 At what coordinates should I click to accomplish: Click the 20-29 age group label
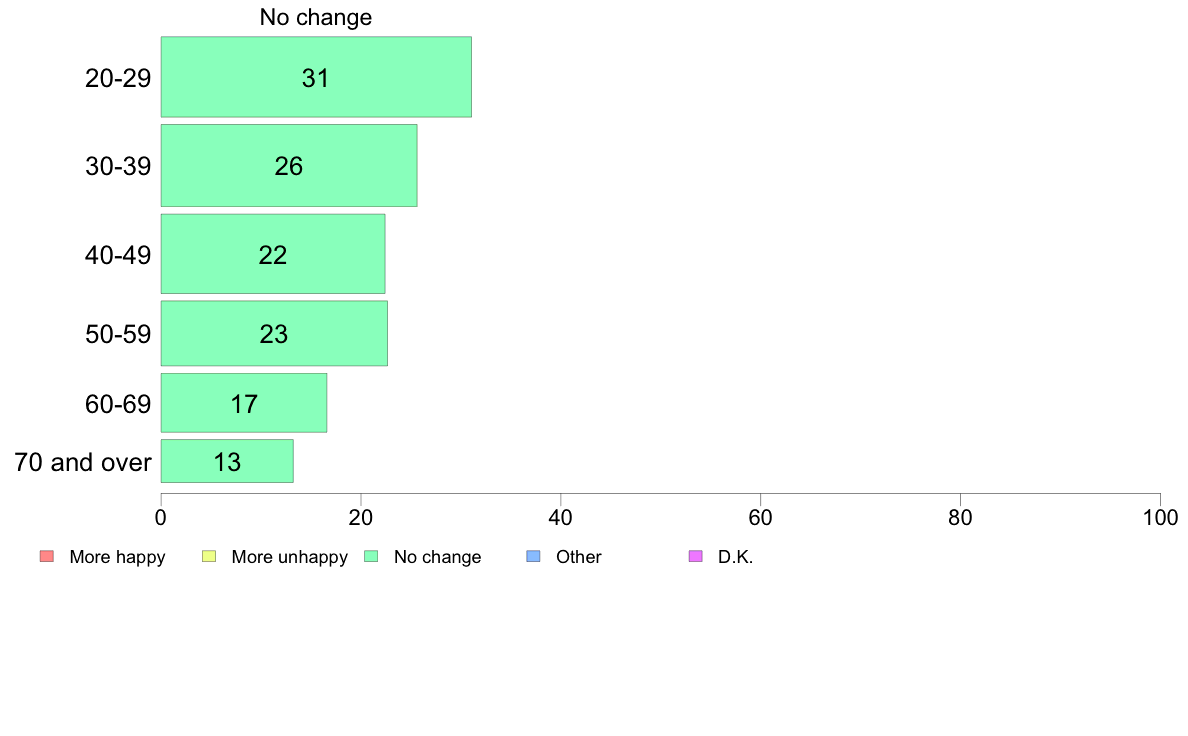tap(118, 78)
